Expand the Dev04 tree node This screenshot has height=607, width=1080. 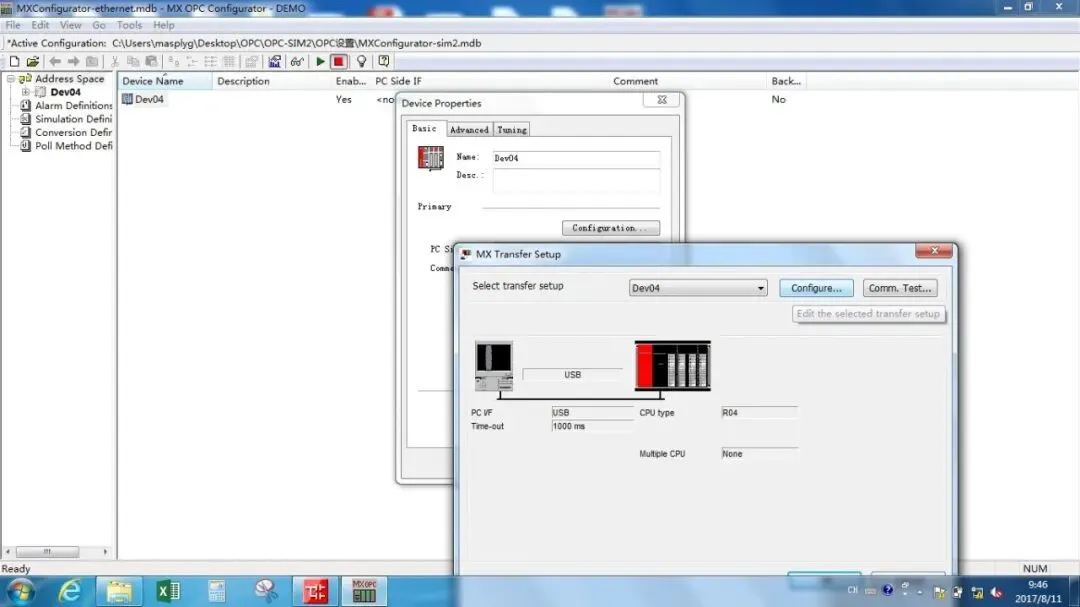[25, 92]
